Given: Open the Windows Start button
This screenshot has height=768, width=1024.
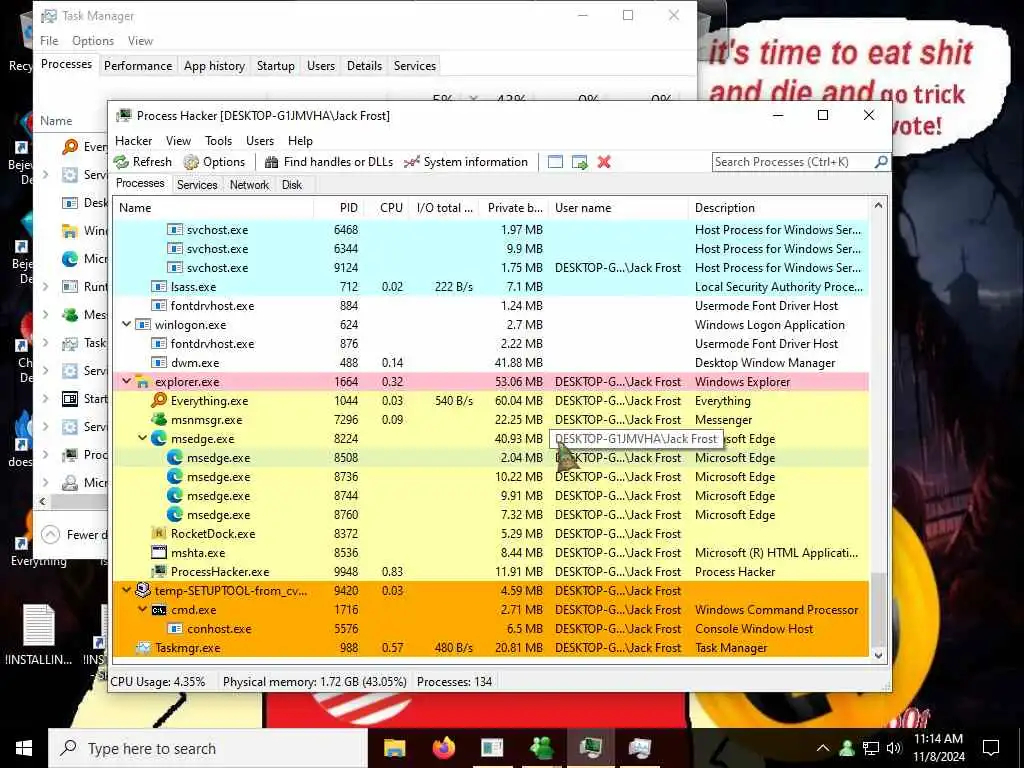Looking at the screenshot, I should tap(24, 748).
